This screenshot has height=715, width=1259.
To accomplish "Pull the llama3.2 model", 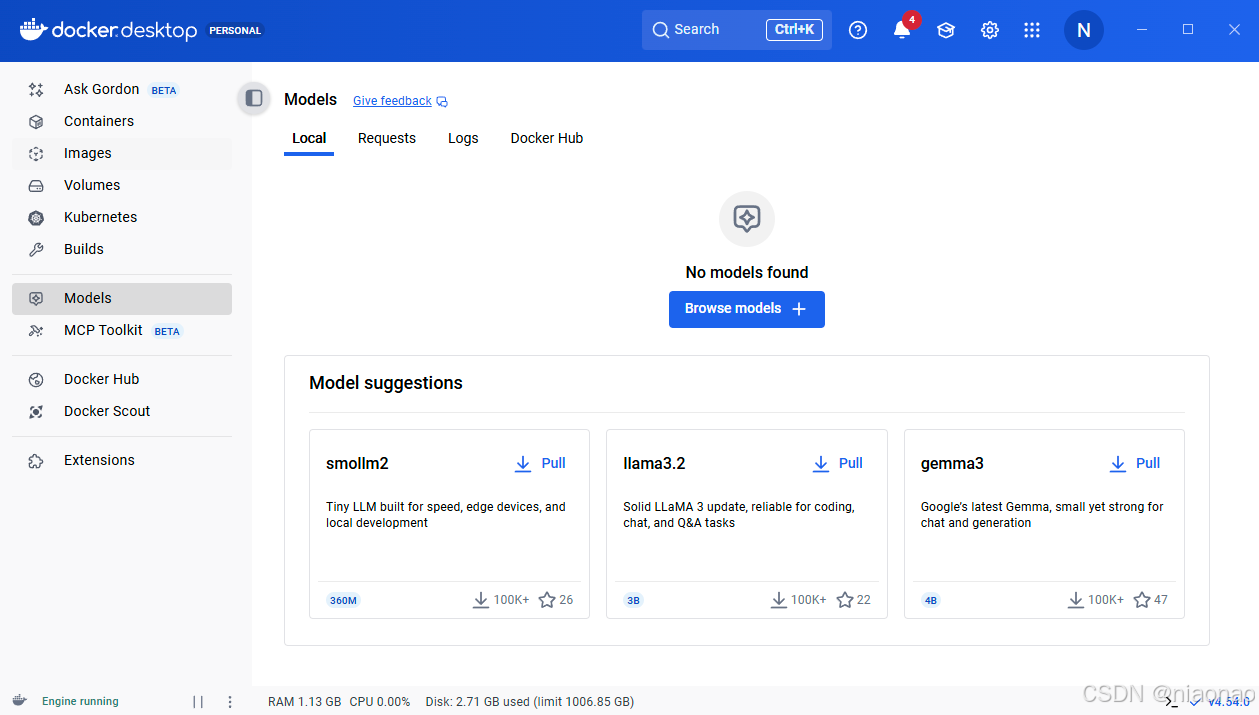I will [x=837, y=463].
